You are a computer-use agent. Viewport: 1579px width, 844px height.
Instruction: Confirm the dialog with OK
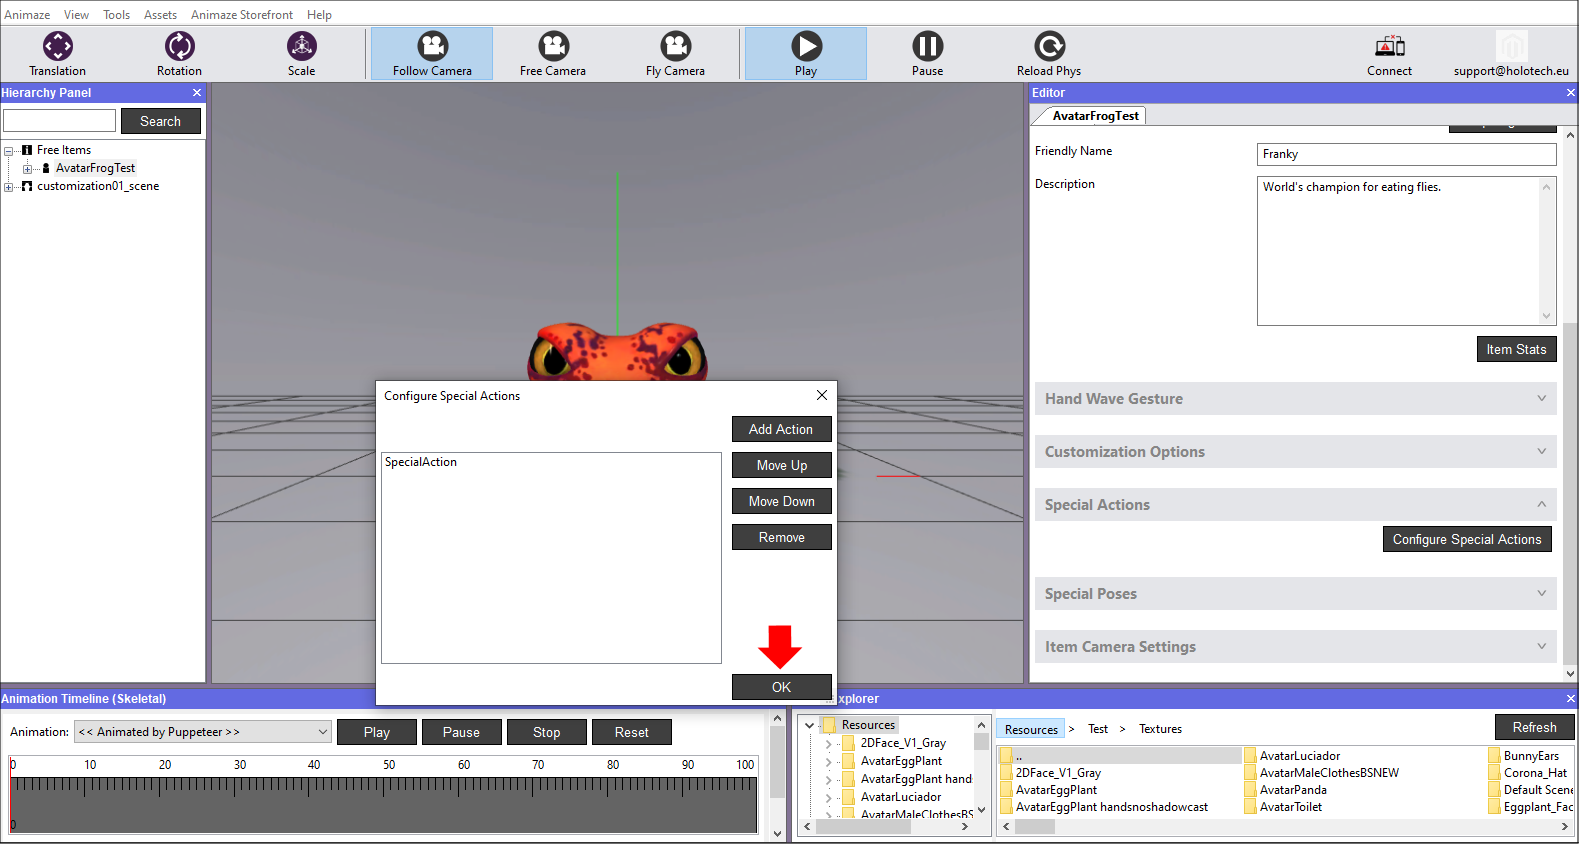781,687
